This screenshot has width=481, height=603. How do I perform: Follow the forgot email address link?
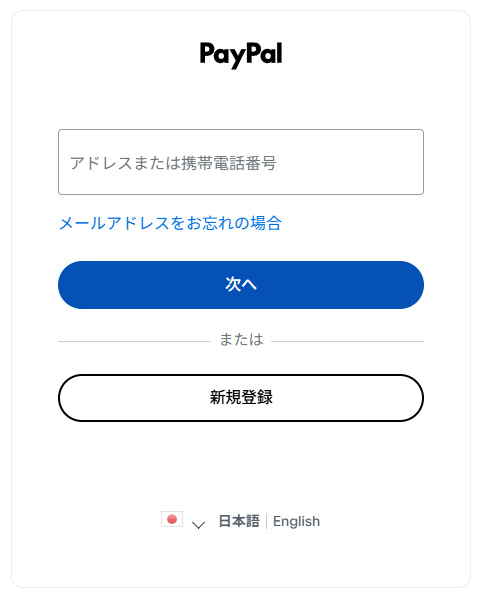click(x=170, y=223)
